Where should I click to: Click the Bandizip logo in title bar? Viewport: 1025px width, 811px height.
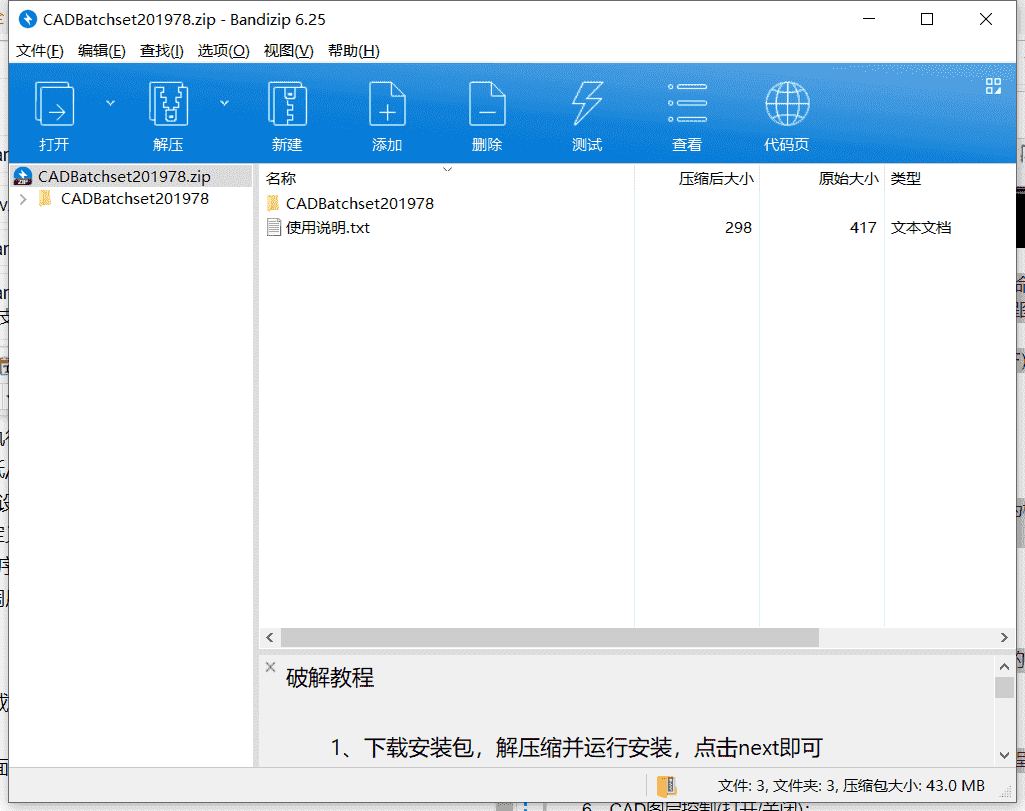coord(27,20)
